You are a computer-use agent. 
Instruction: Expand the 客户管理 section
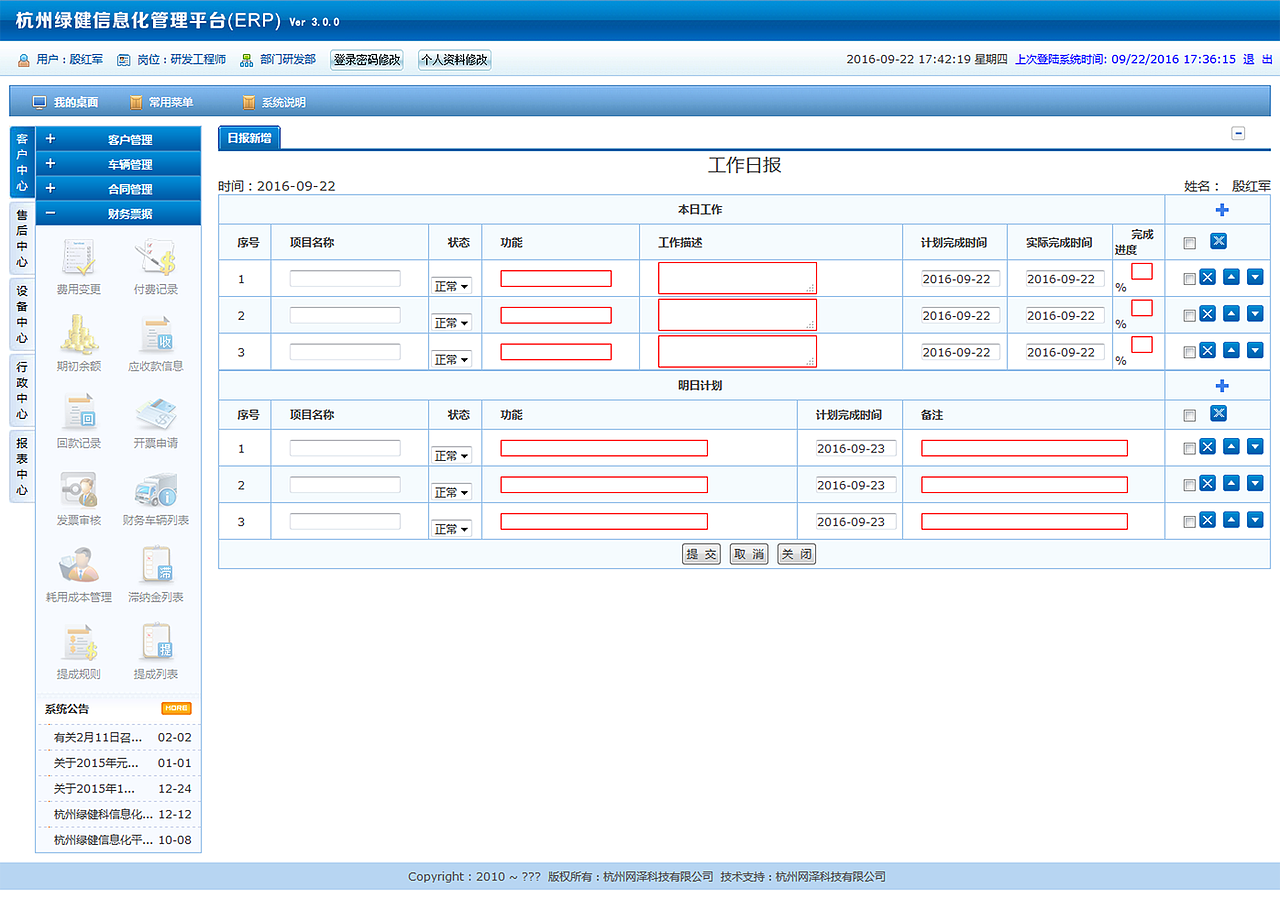(118, 140)
